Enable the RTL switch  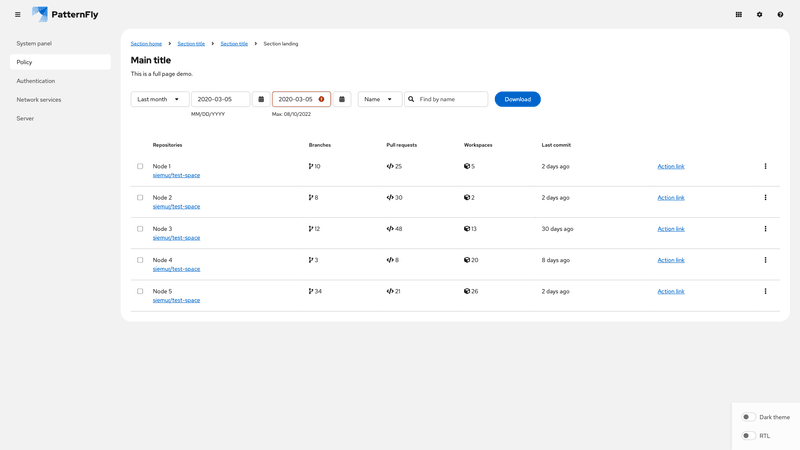coord(748,436)
